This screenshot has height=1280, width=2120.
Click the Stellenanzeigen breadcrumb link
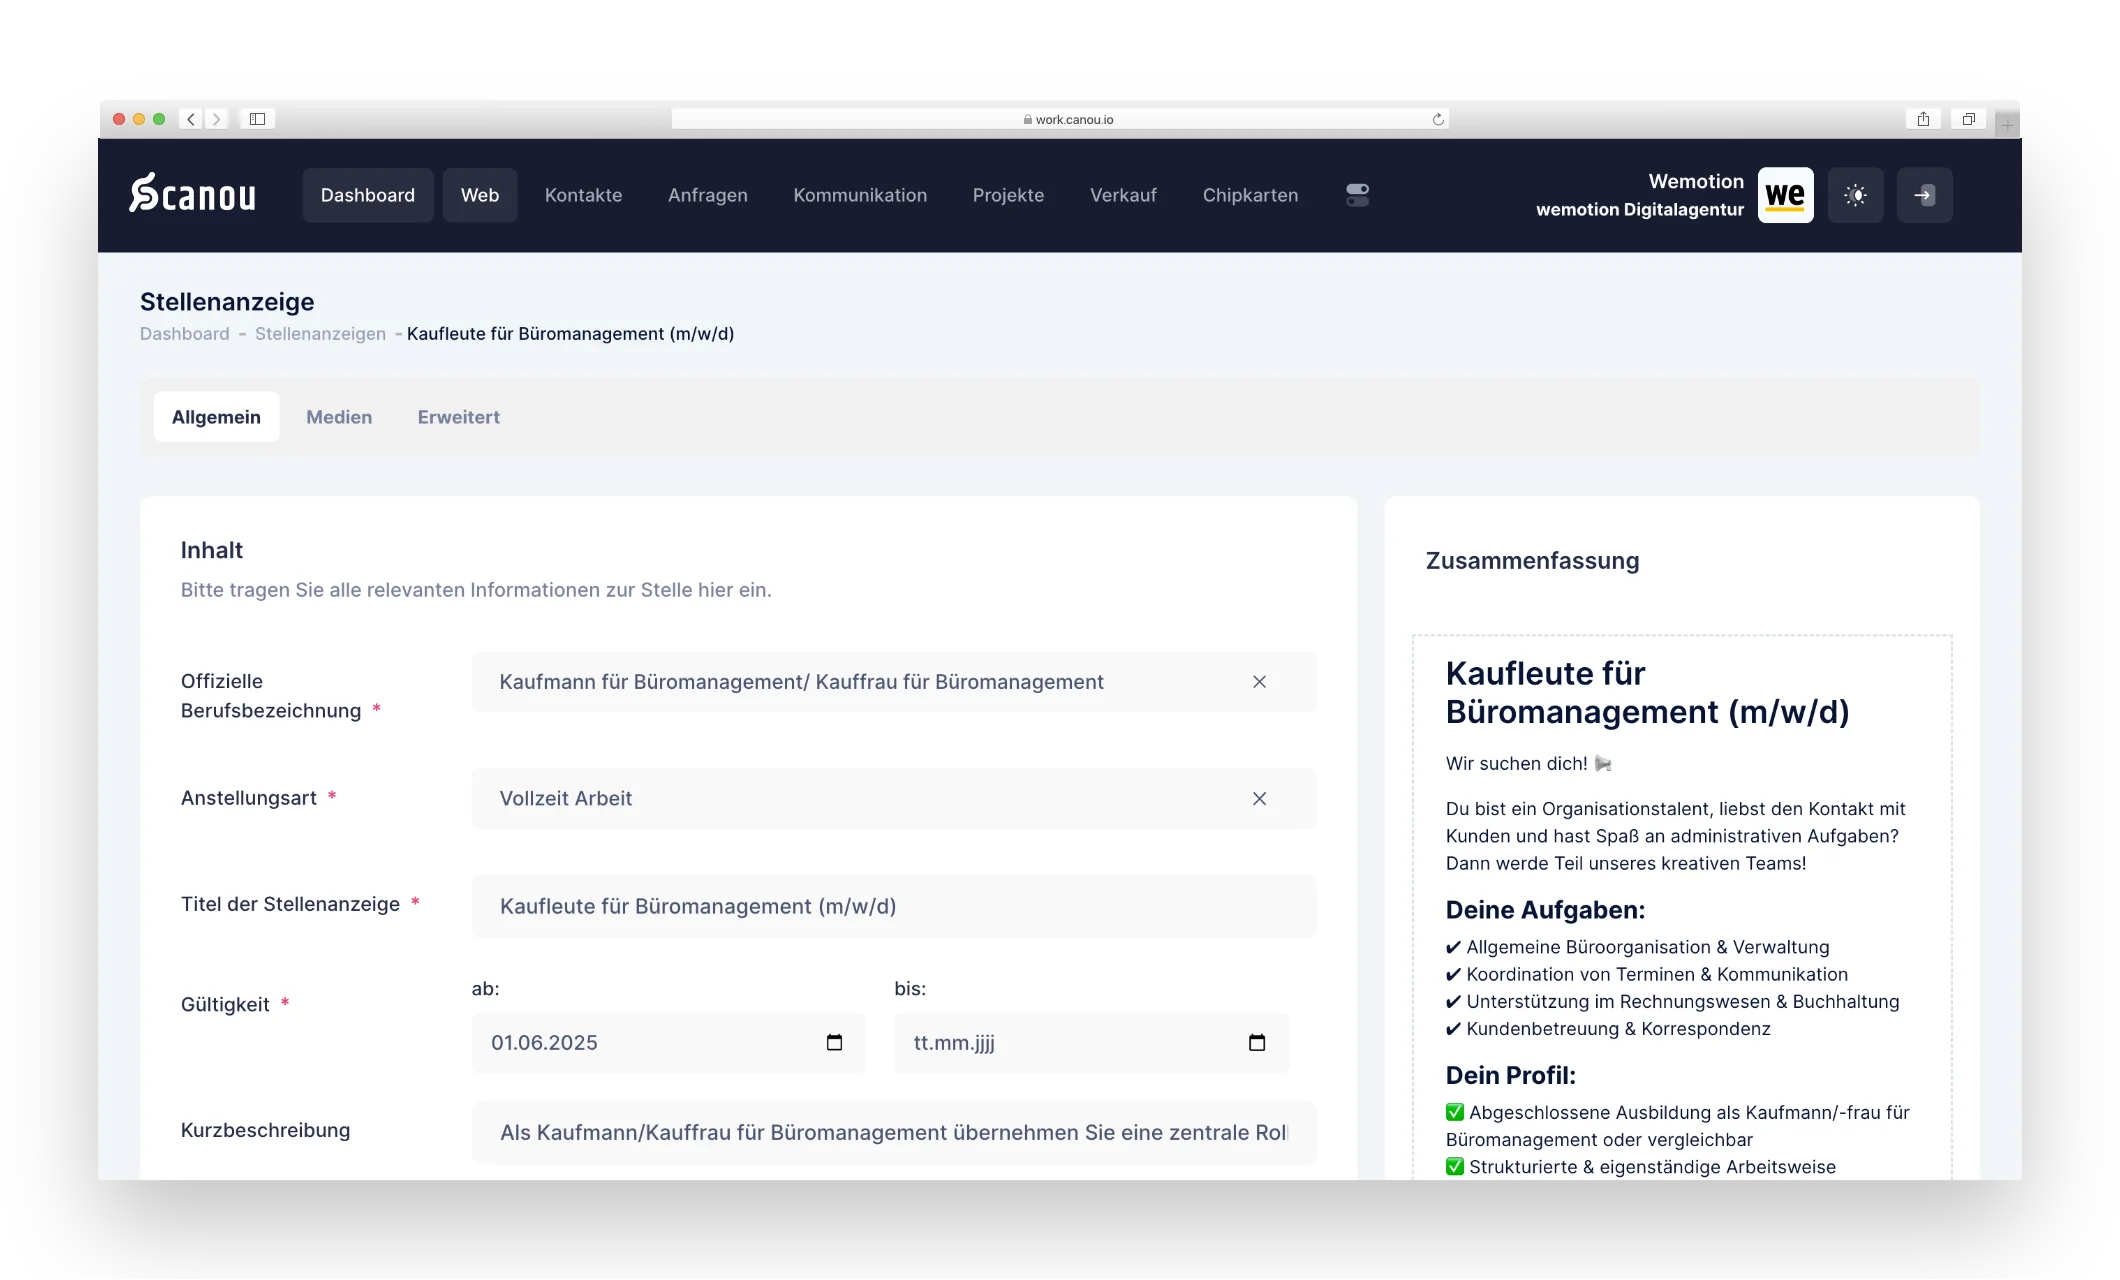click(x=320, y=334)
